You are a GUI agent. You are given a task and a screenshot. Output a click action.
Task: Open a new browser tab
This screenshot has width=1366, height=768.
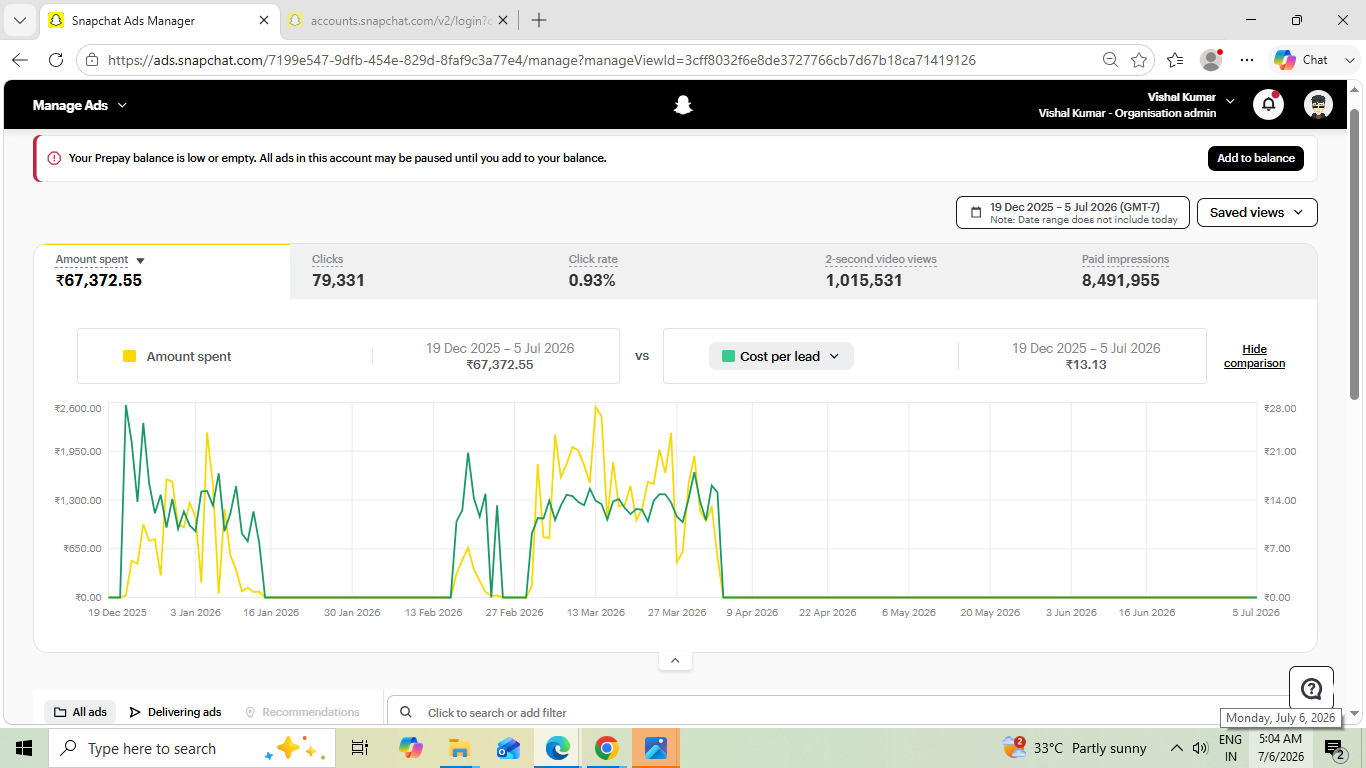539,20
